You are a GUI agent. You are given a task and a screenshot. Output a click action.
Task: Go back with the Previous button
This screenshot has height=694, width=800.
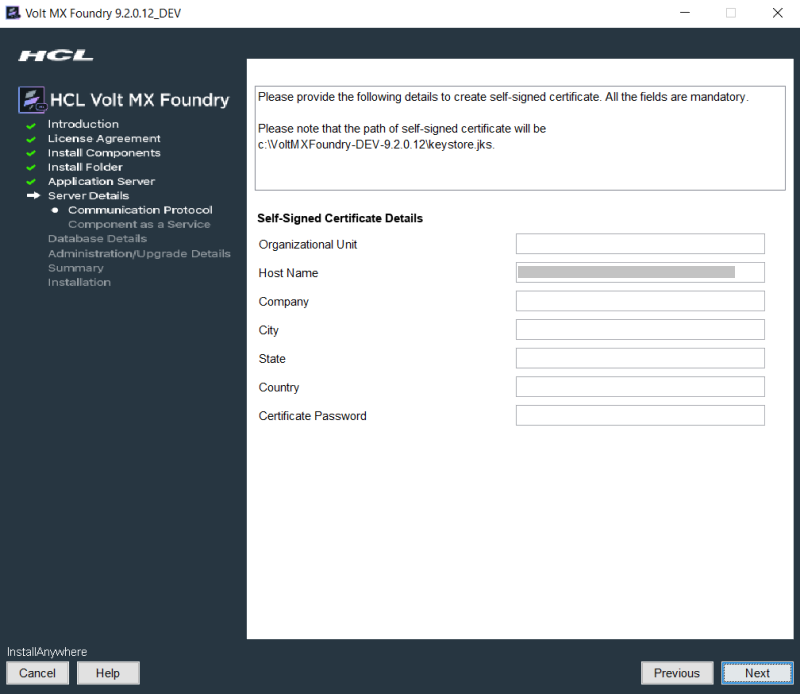pyautogui.click(x=677, y=673)
